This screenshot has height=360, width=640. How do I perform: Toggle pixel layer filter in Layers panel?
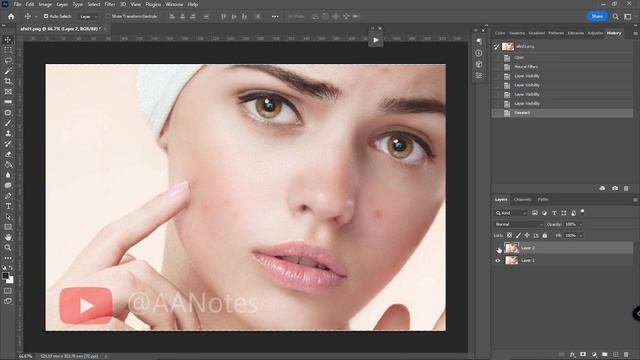pos(535,213)
